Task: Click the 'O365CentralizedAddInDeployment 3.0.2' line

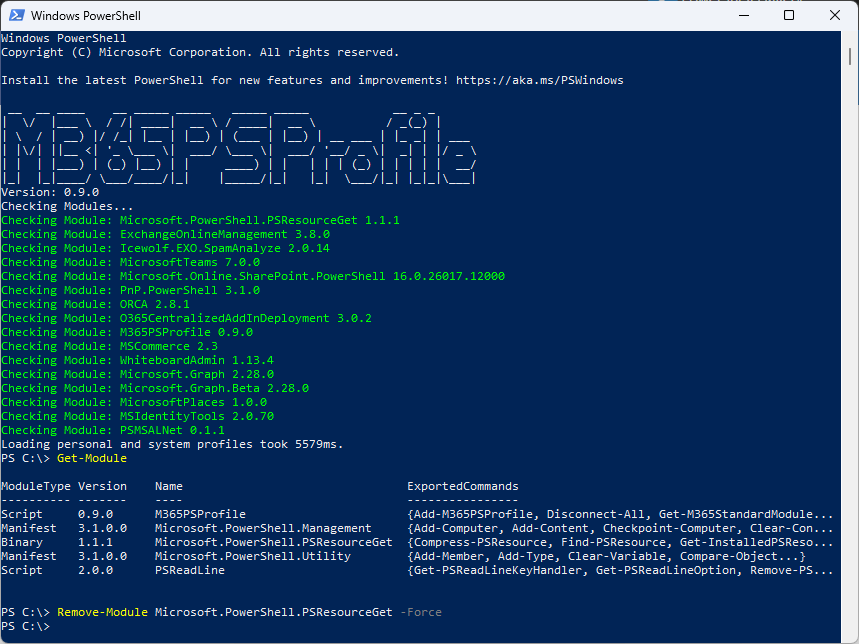Action: click(x=186, y=318)
